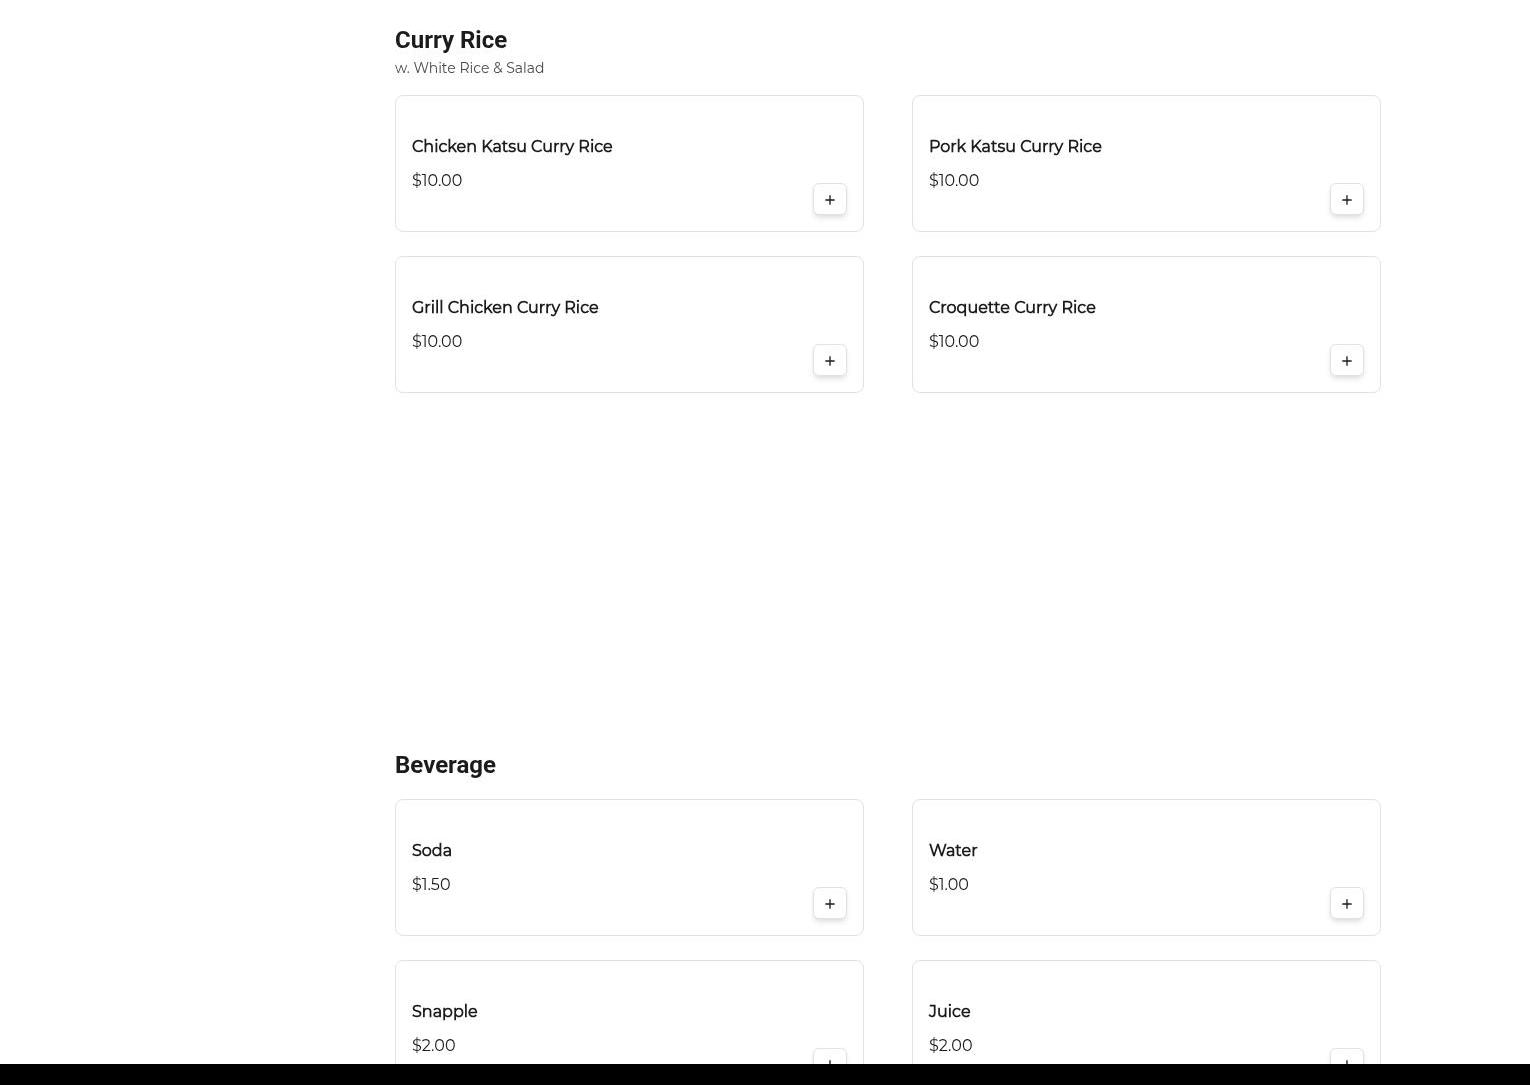Click the $2.00 price under Snapple

click(x=434, y=1046)
